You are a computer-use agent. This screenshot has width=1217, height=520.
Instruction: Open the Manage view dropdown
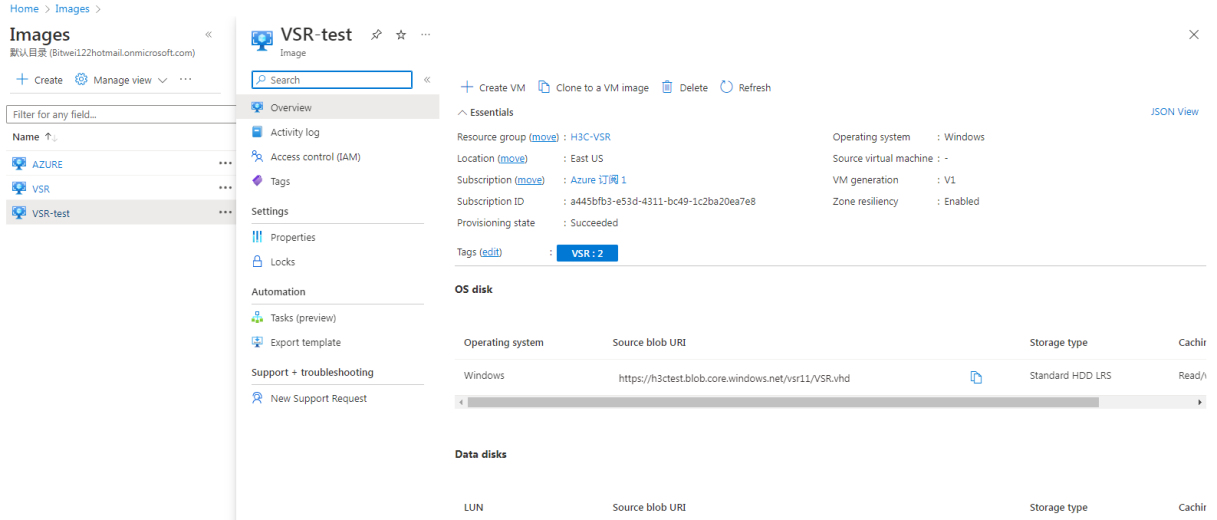[121, 80]
